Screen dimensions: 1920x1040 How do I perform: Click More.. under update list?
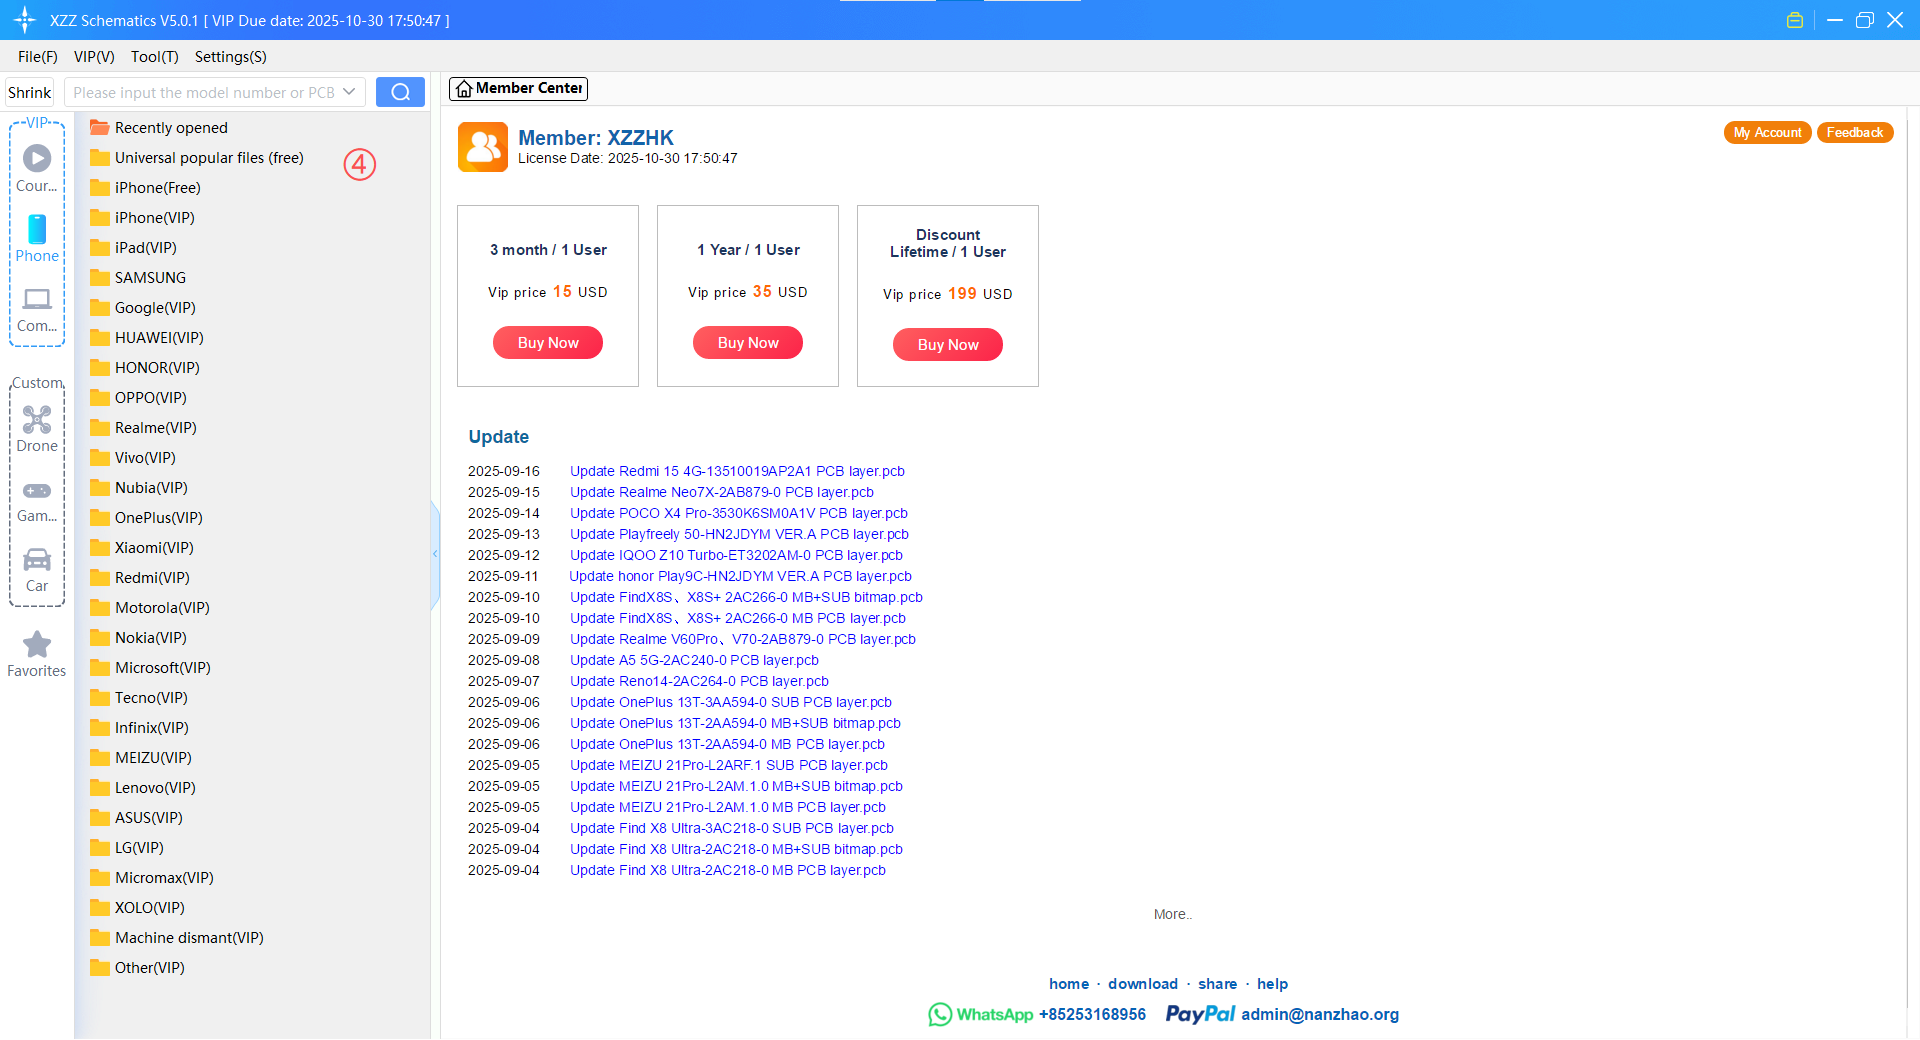1173,914
